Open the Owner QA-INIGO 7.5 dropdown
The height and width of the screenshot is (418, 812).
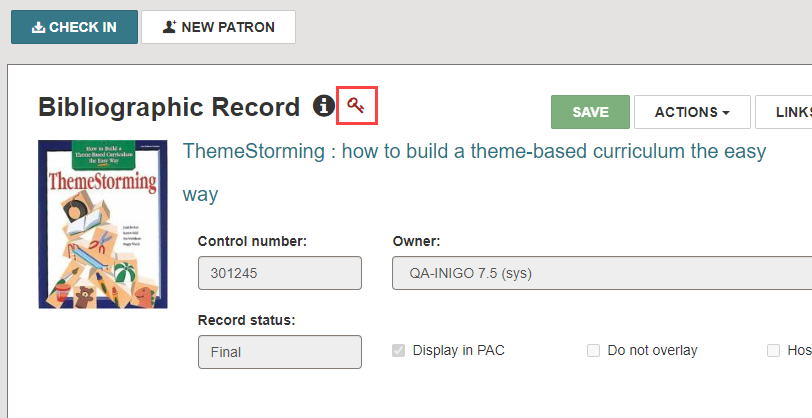click(x=602, y=273)
